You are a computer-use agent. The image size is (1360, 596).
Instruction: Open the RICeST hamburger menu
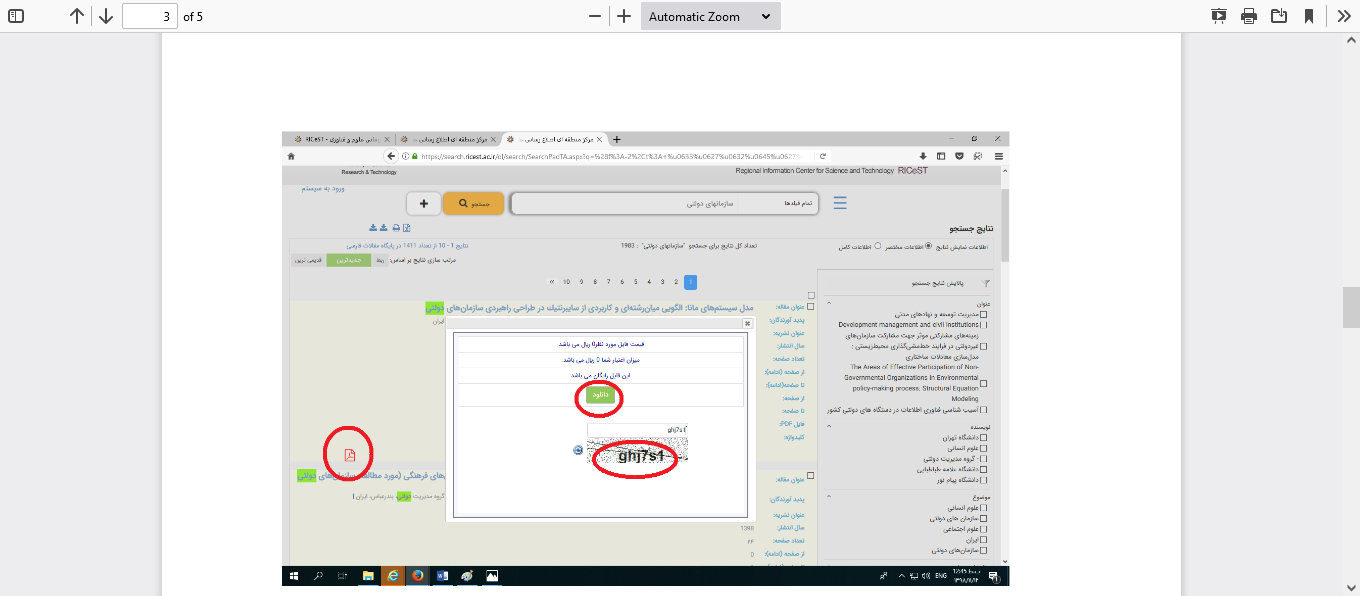coord(840,203)
